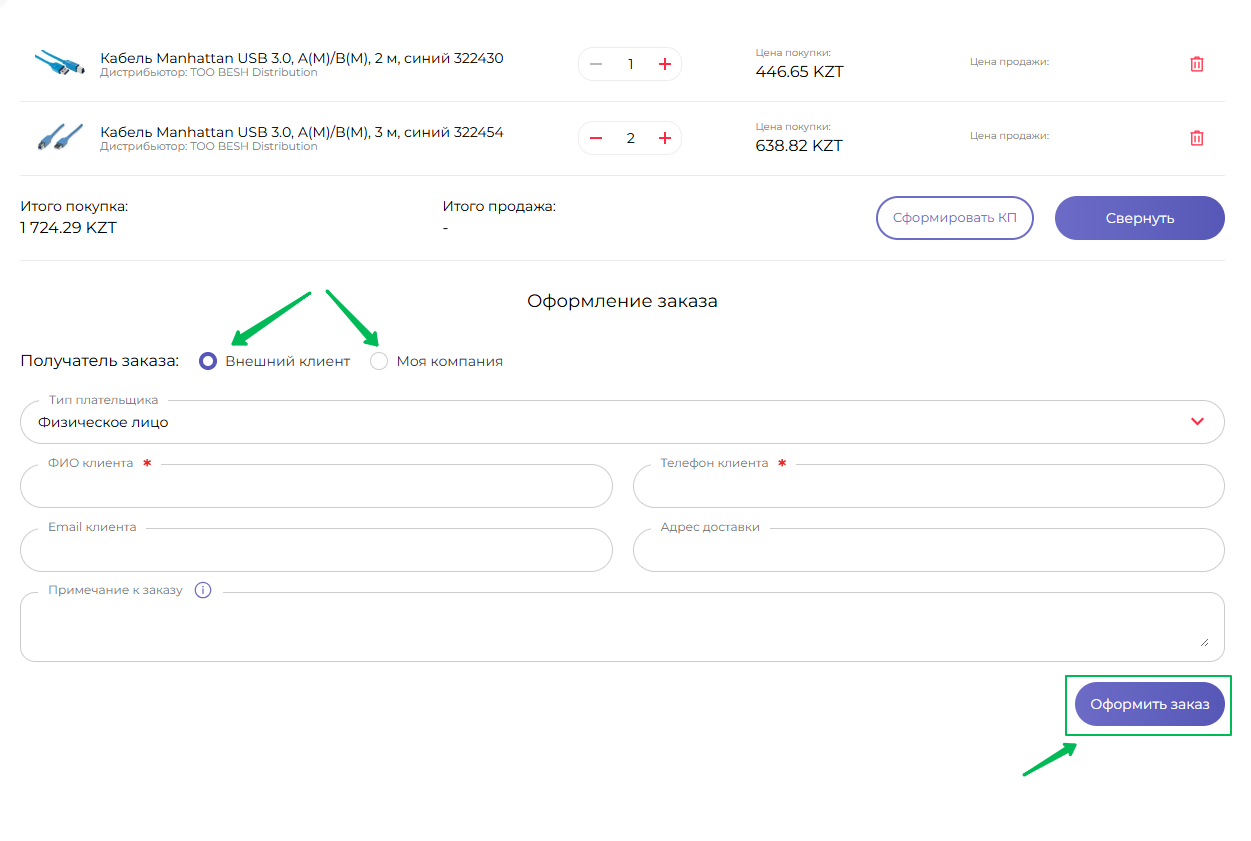
Task: Decrease quantity of 2 m cable
Action: [x=596, y=64]
